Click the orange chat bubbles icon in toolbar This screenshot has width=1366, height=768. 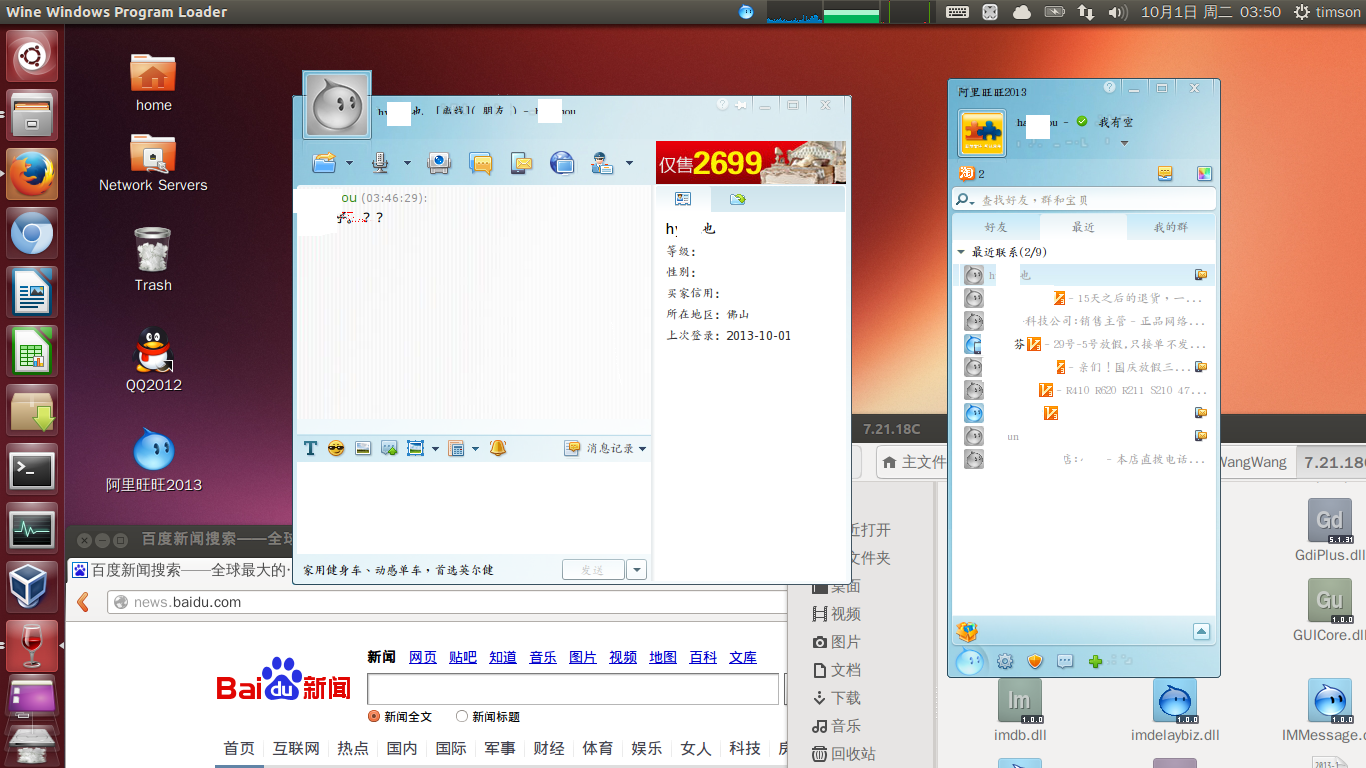(x=481, y=163)
